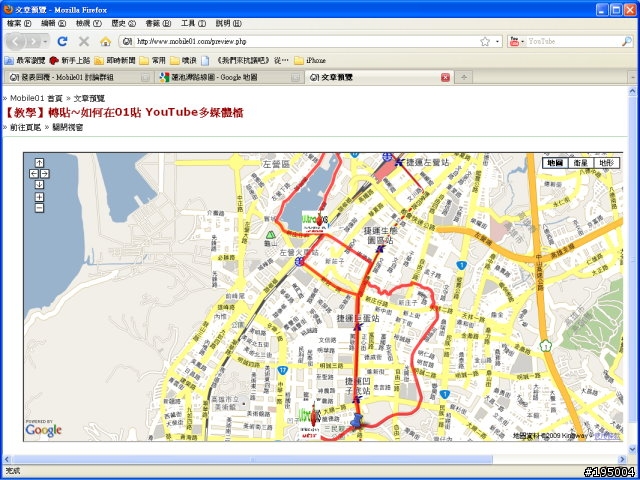
Task: Click the 文章預覽 breadcrumb link
Action: pos(89,98)
